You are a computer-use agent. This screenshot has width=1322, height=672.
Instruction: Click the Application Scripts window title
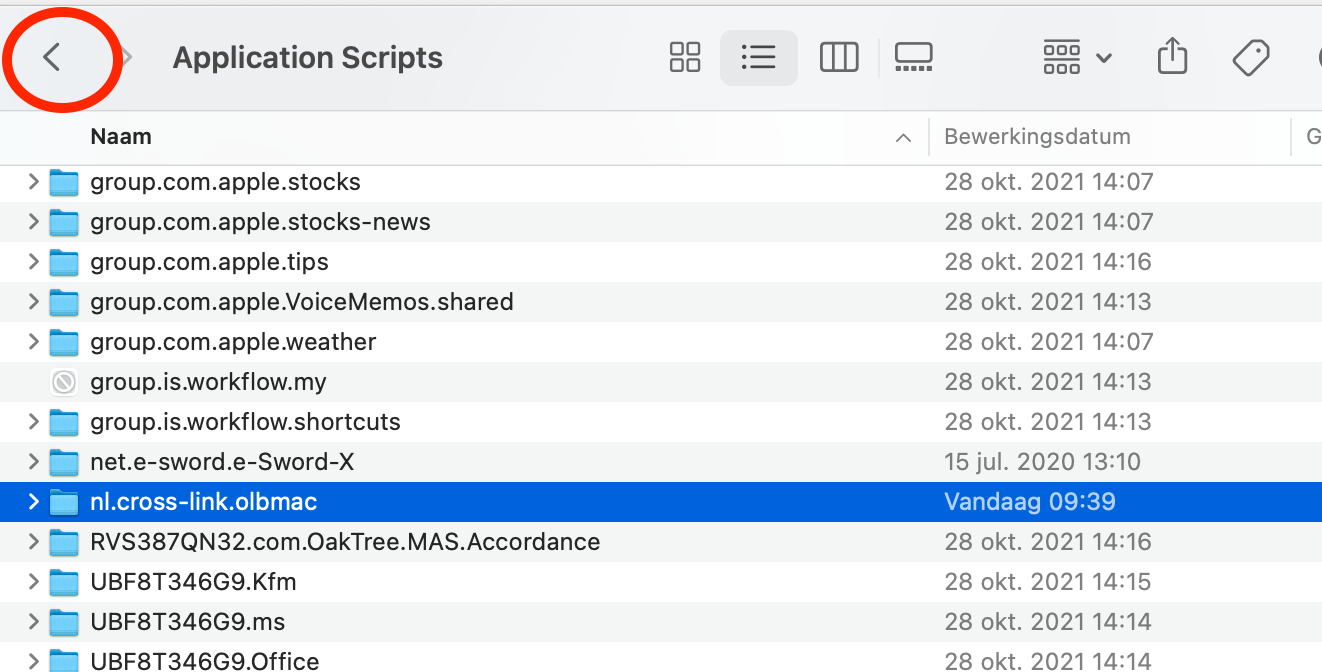[x=308, y=58]
